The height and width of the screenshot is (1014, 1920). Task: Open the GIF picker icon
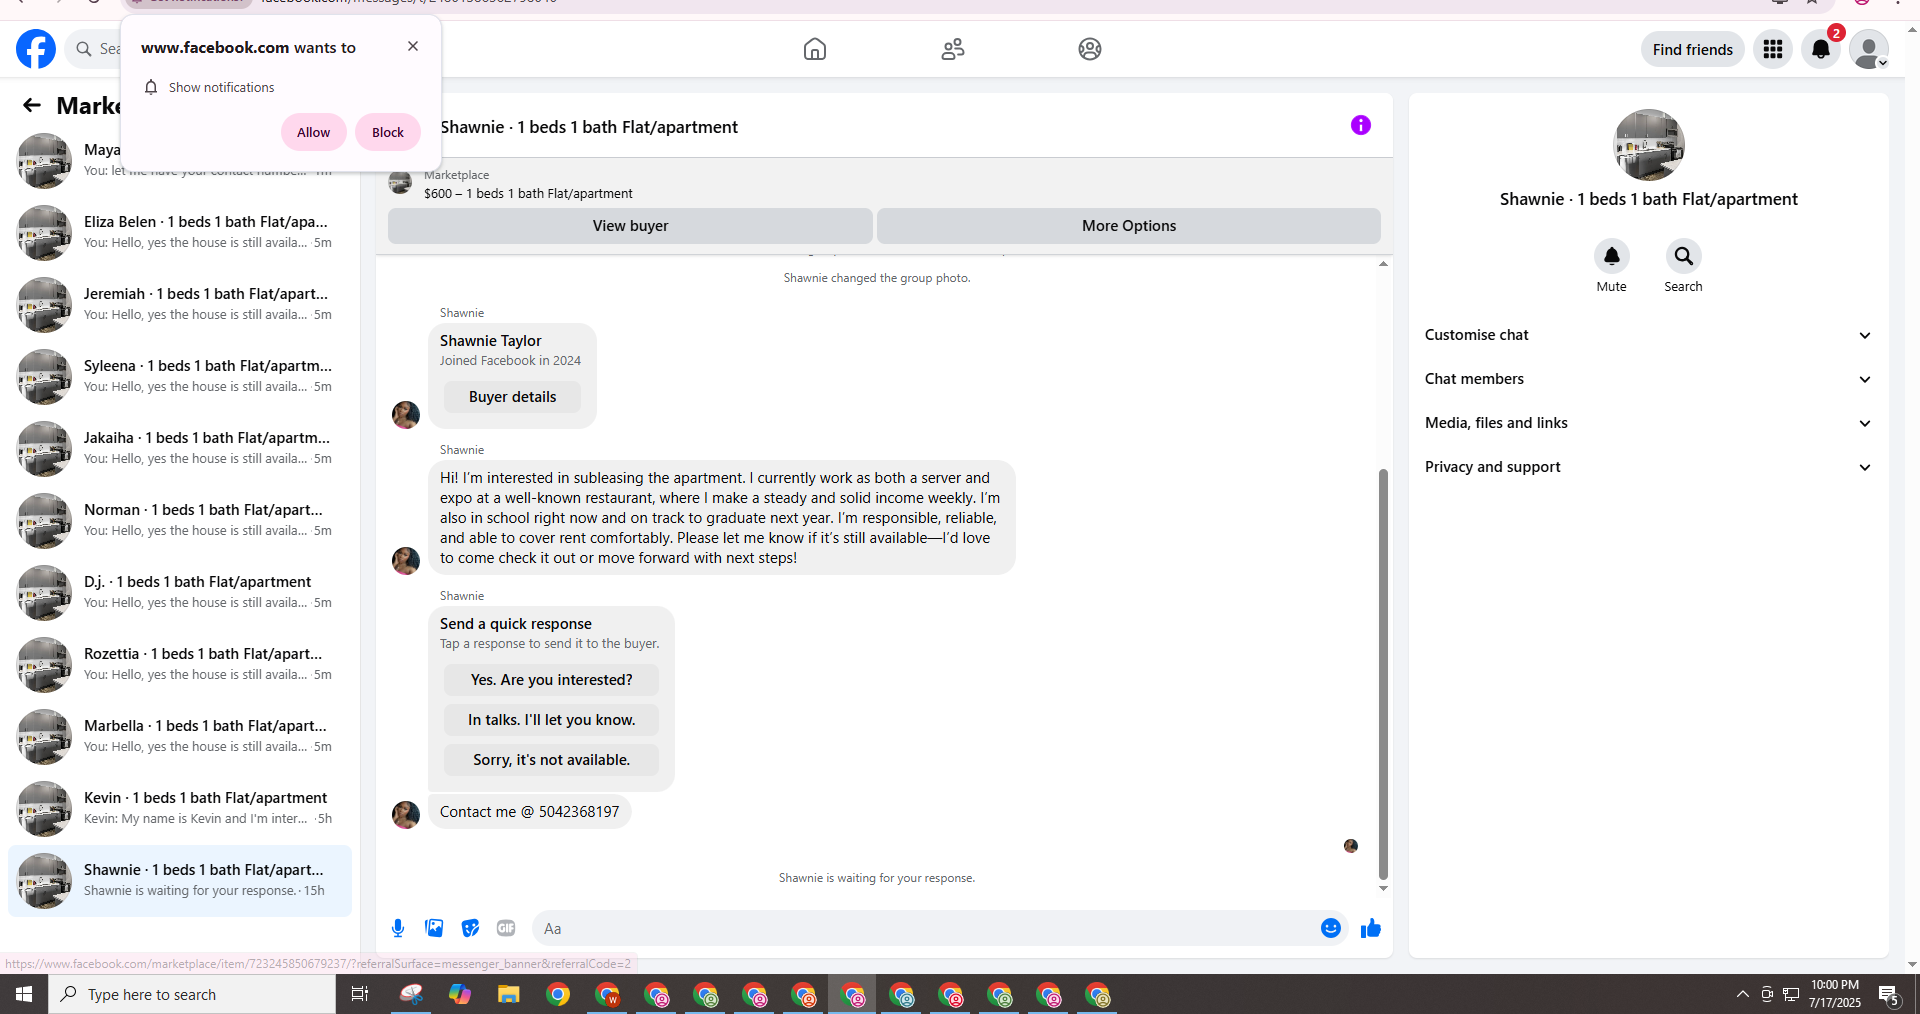506,928
